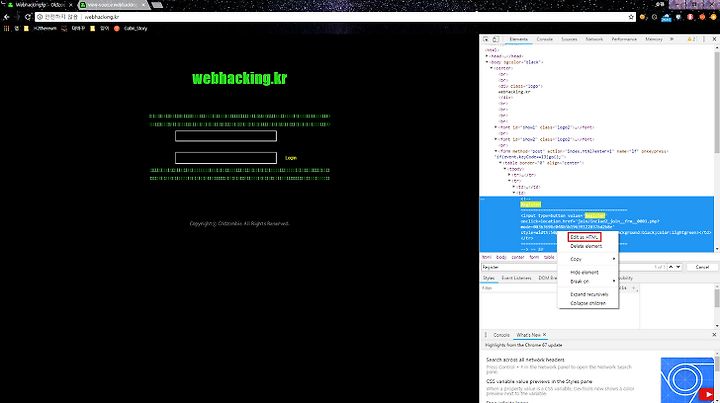Expand the head node in DOM tree
720x403 pixels.
[x=487, y=56]
